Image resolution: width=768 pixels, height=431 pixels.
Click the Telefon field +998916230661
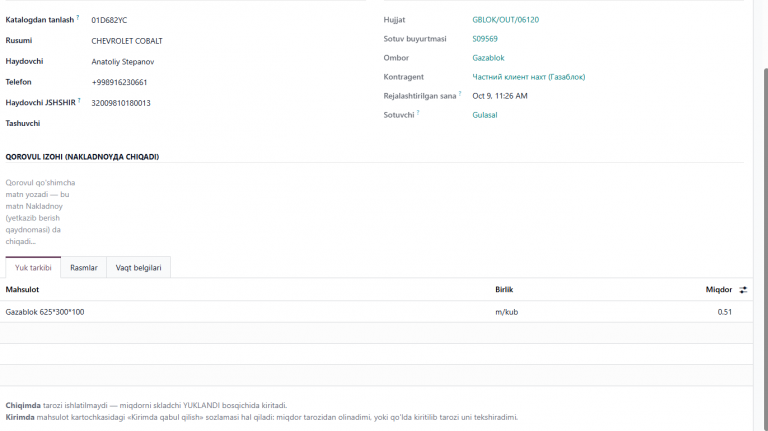119,82
